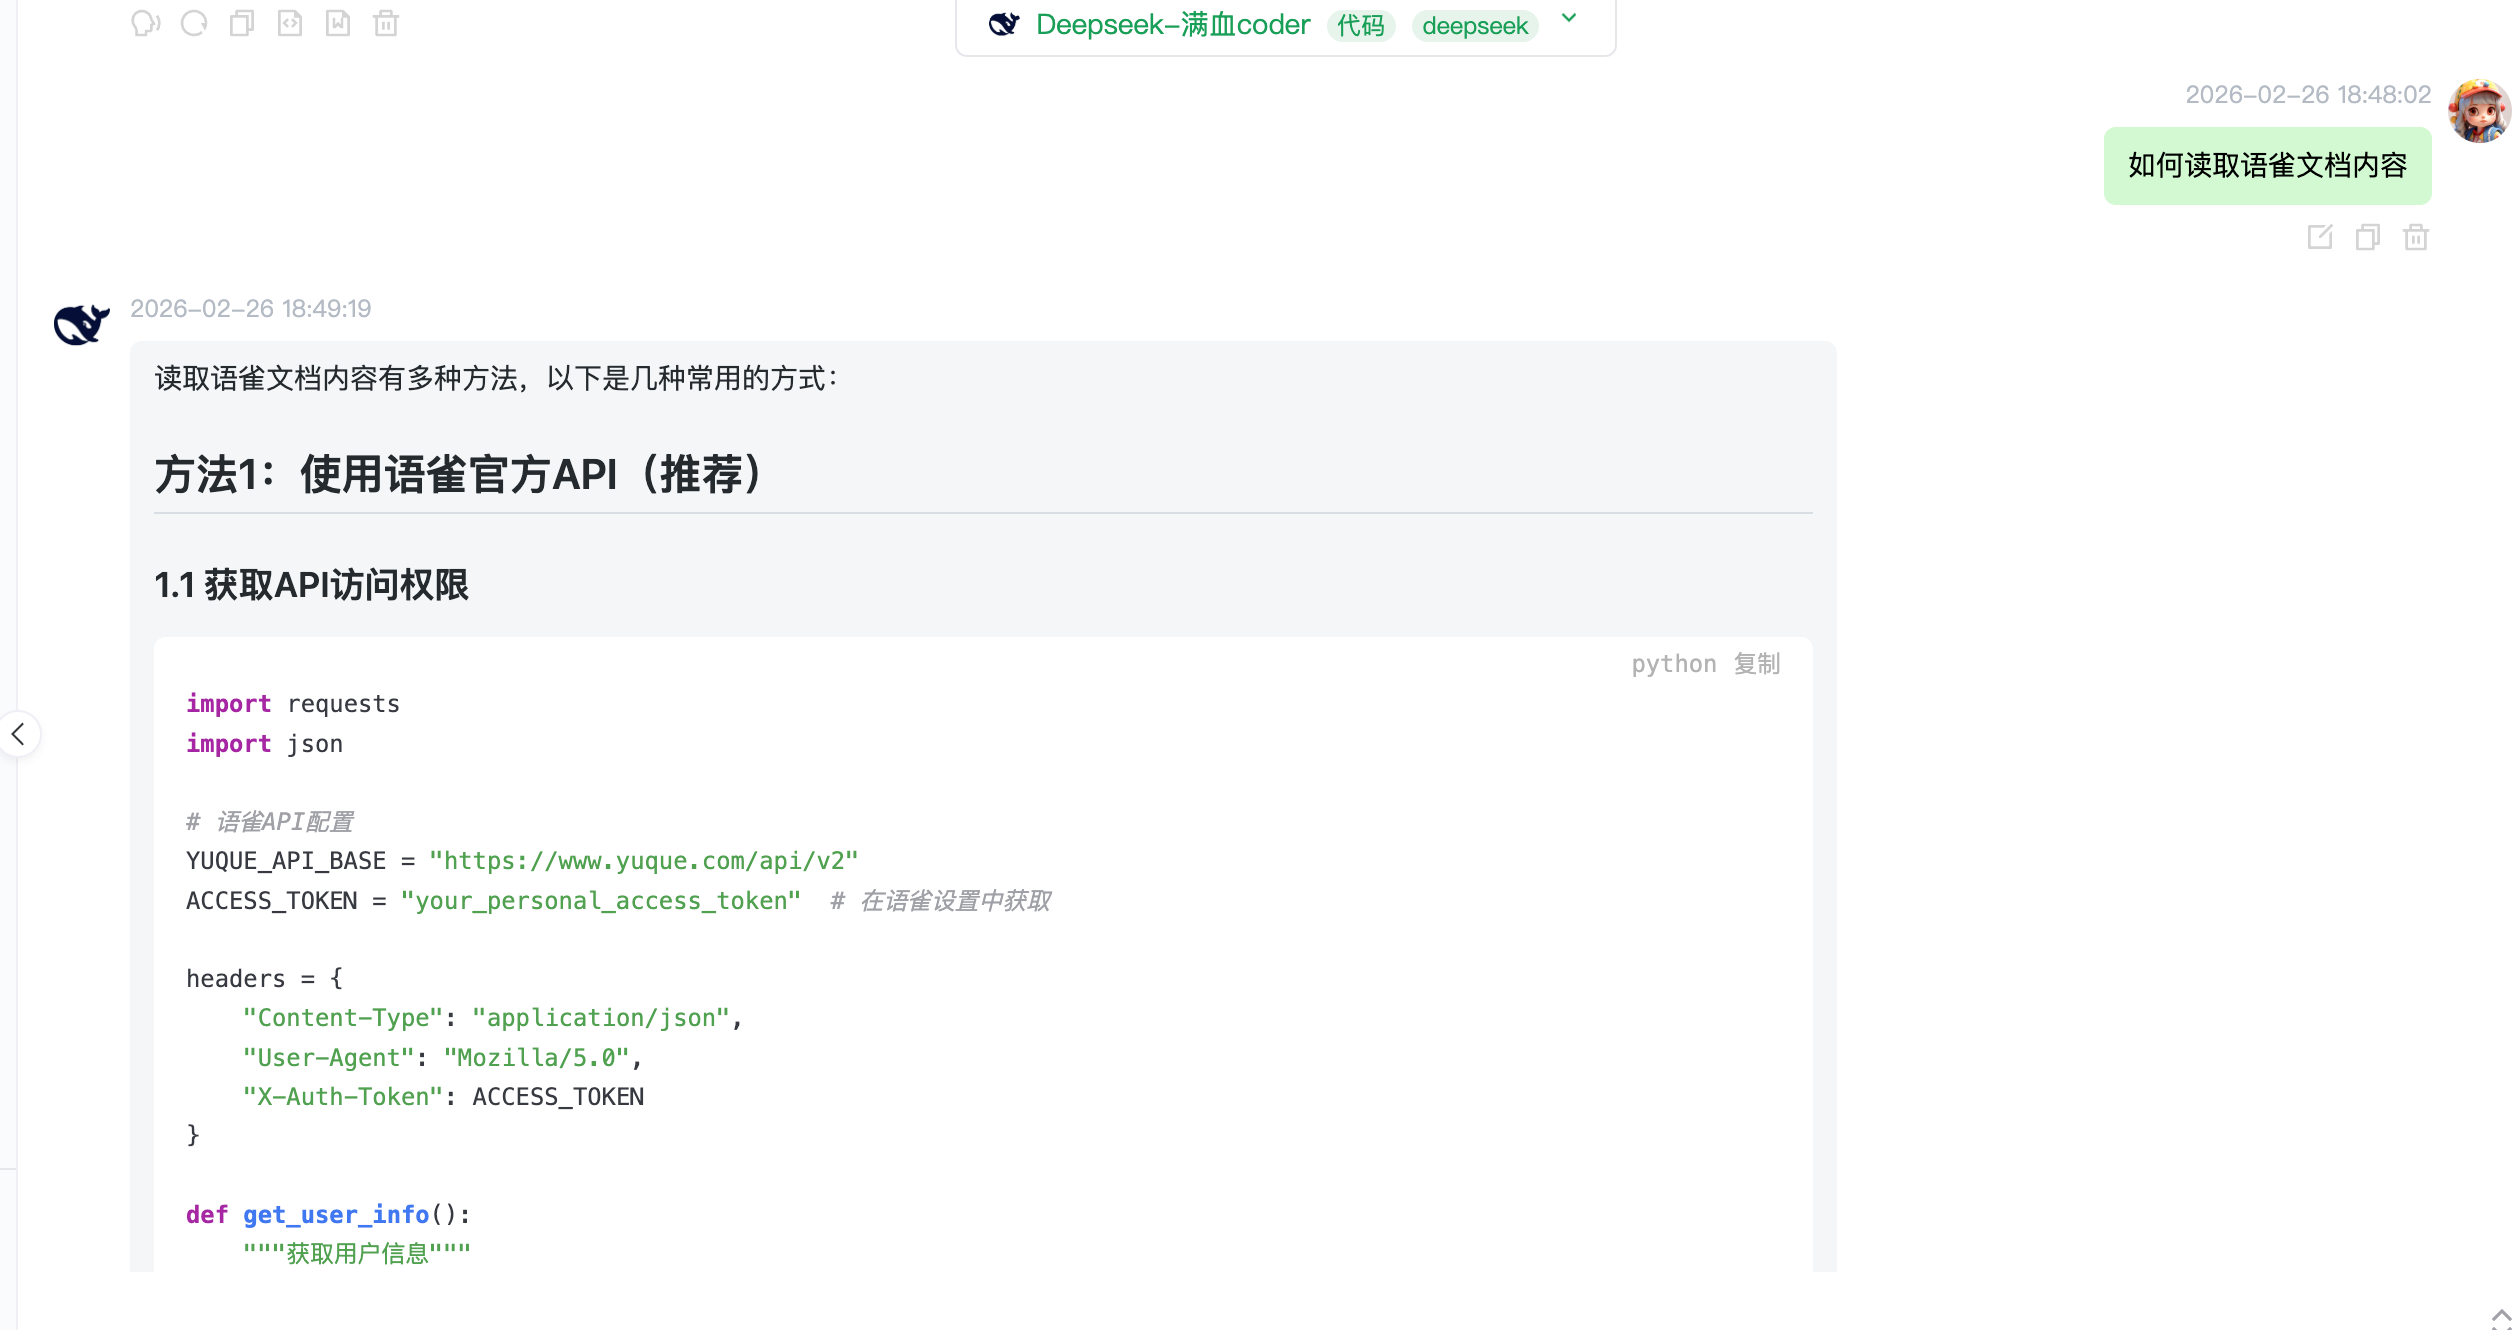Copy the user message below green bubble

[2368, 237]
